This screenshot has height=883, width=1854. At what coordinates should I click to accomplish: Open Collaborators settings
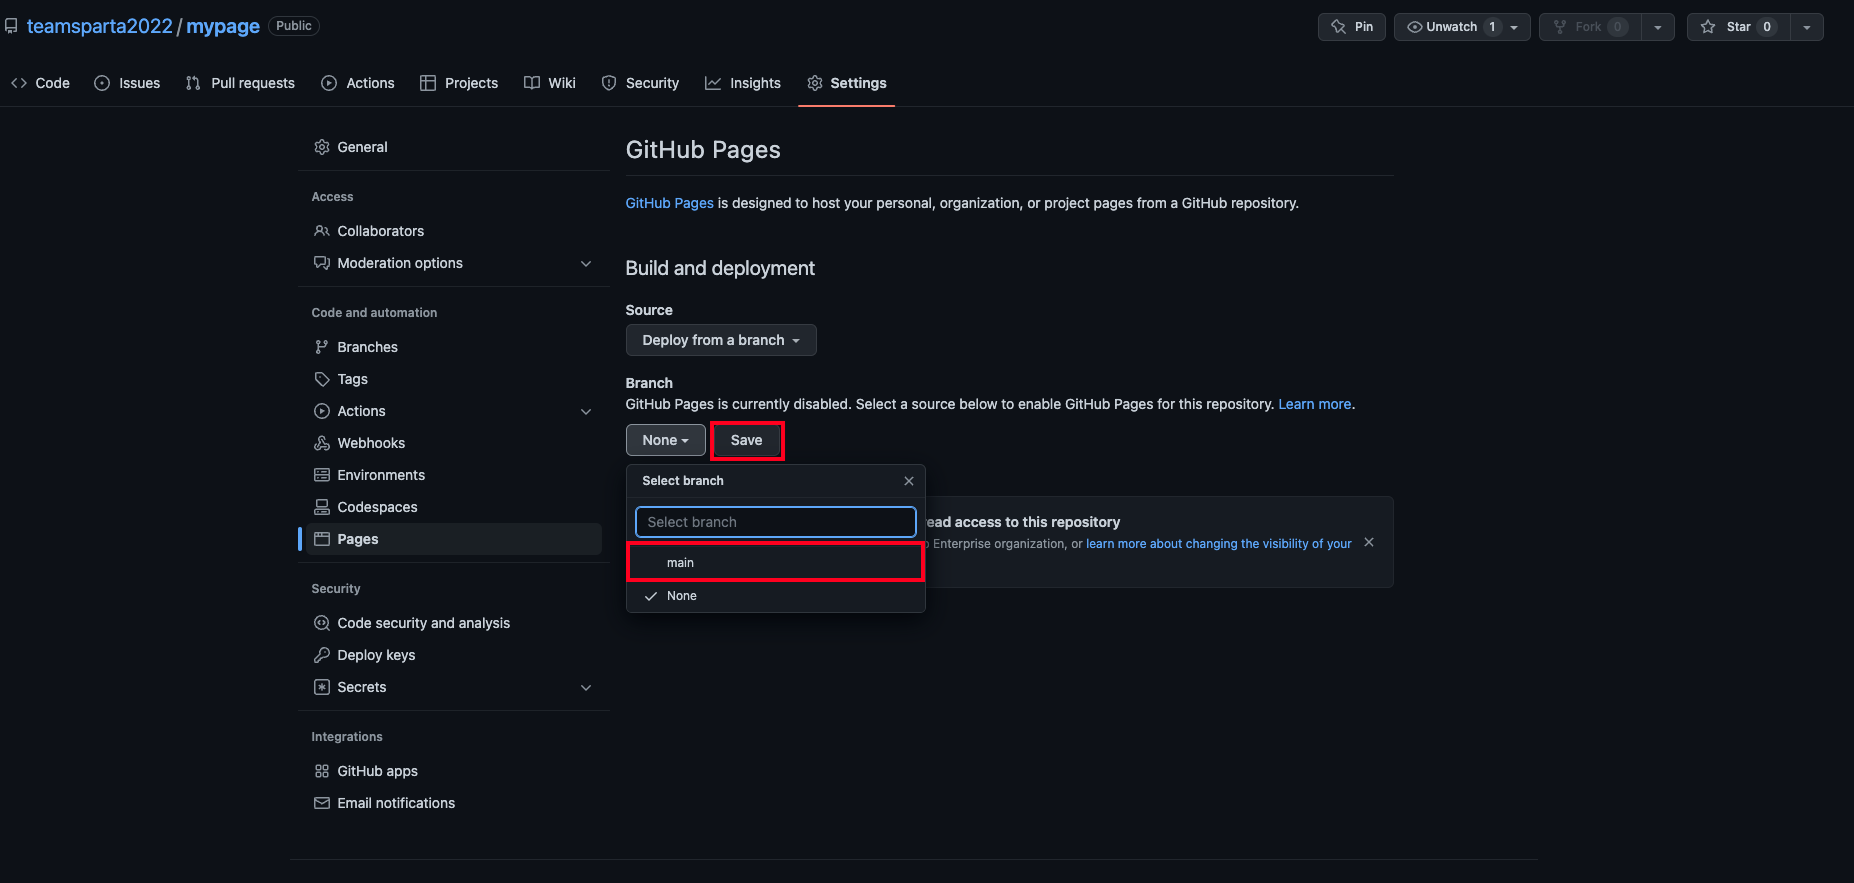[x=454, y=231]
